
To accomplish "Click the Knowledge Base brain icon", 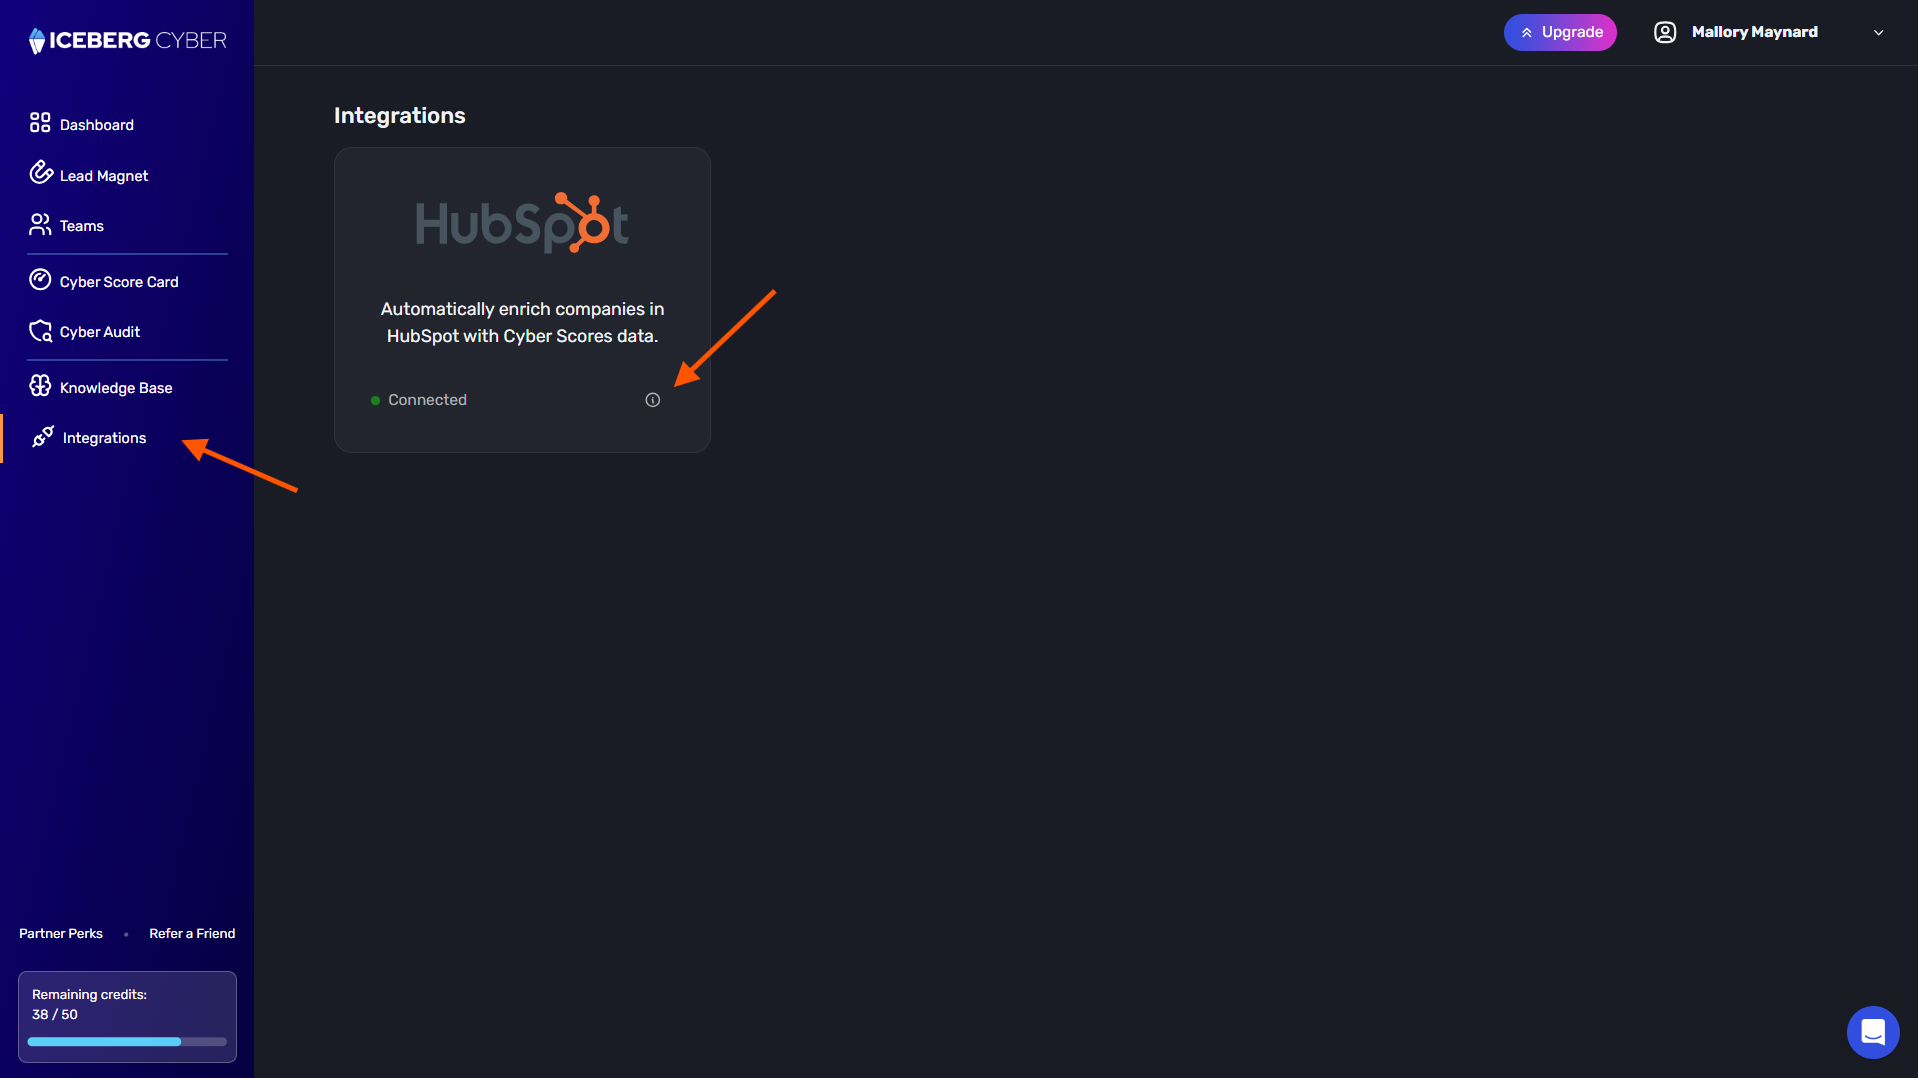I will pos(40,386).
